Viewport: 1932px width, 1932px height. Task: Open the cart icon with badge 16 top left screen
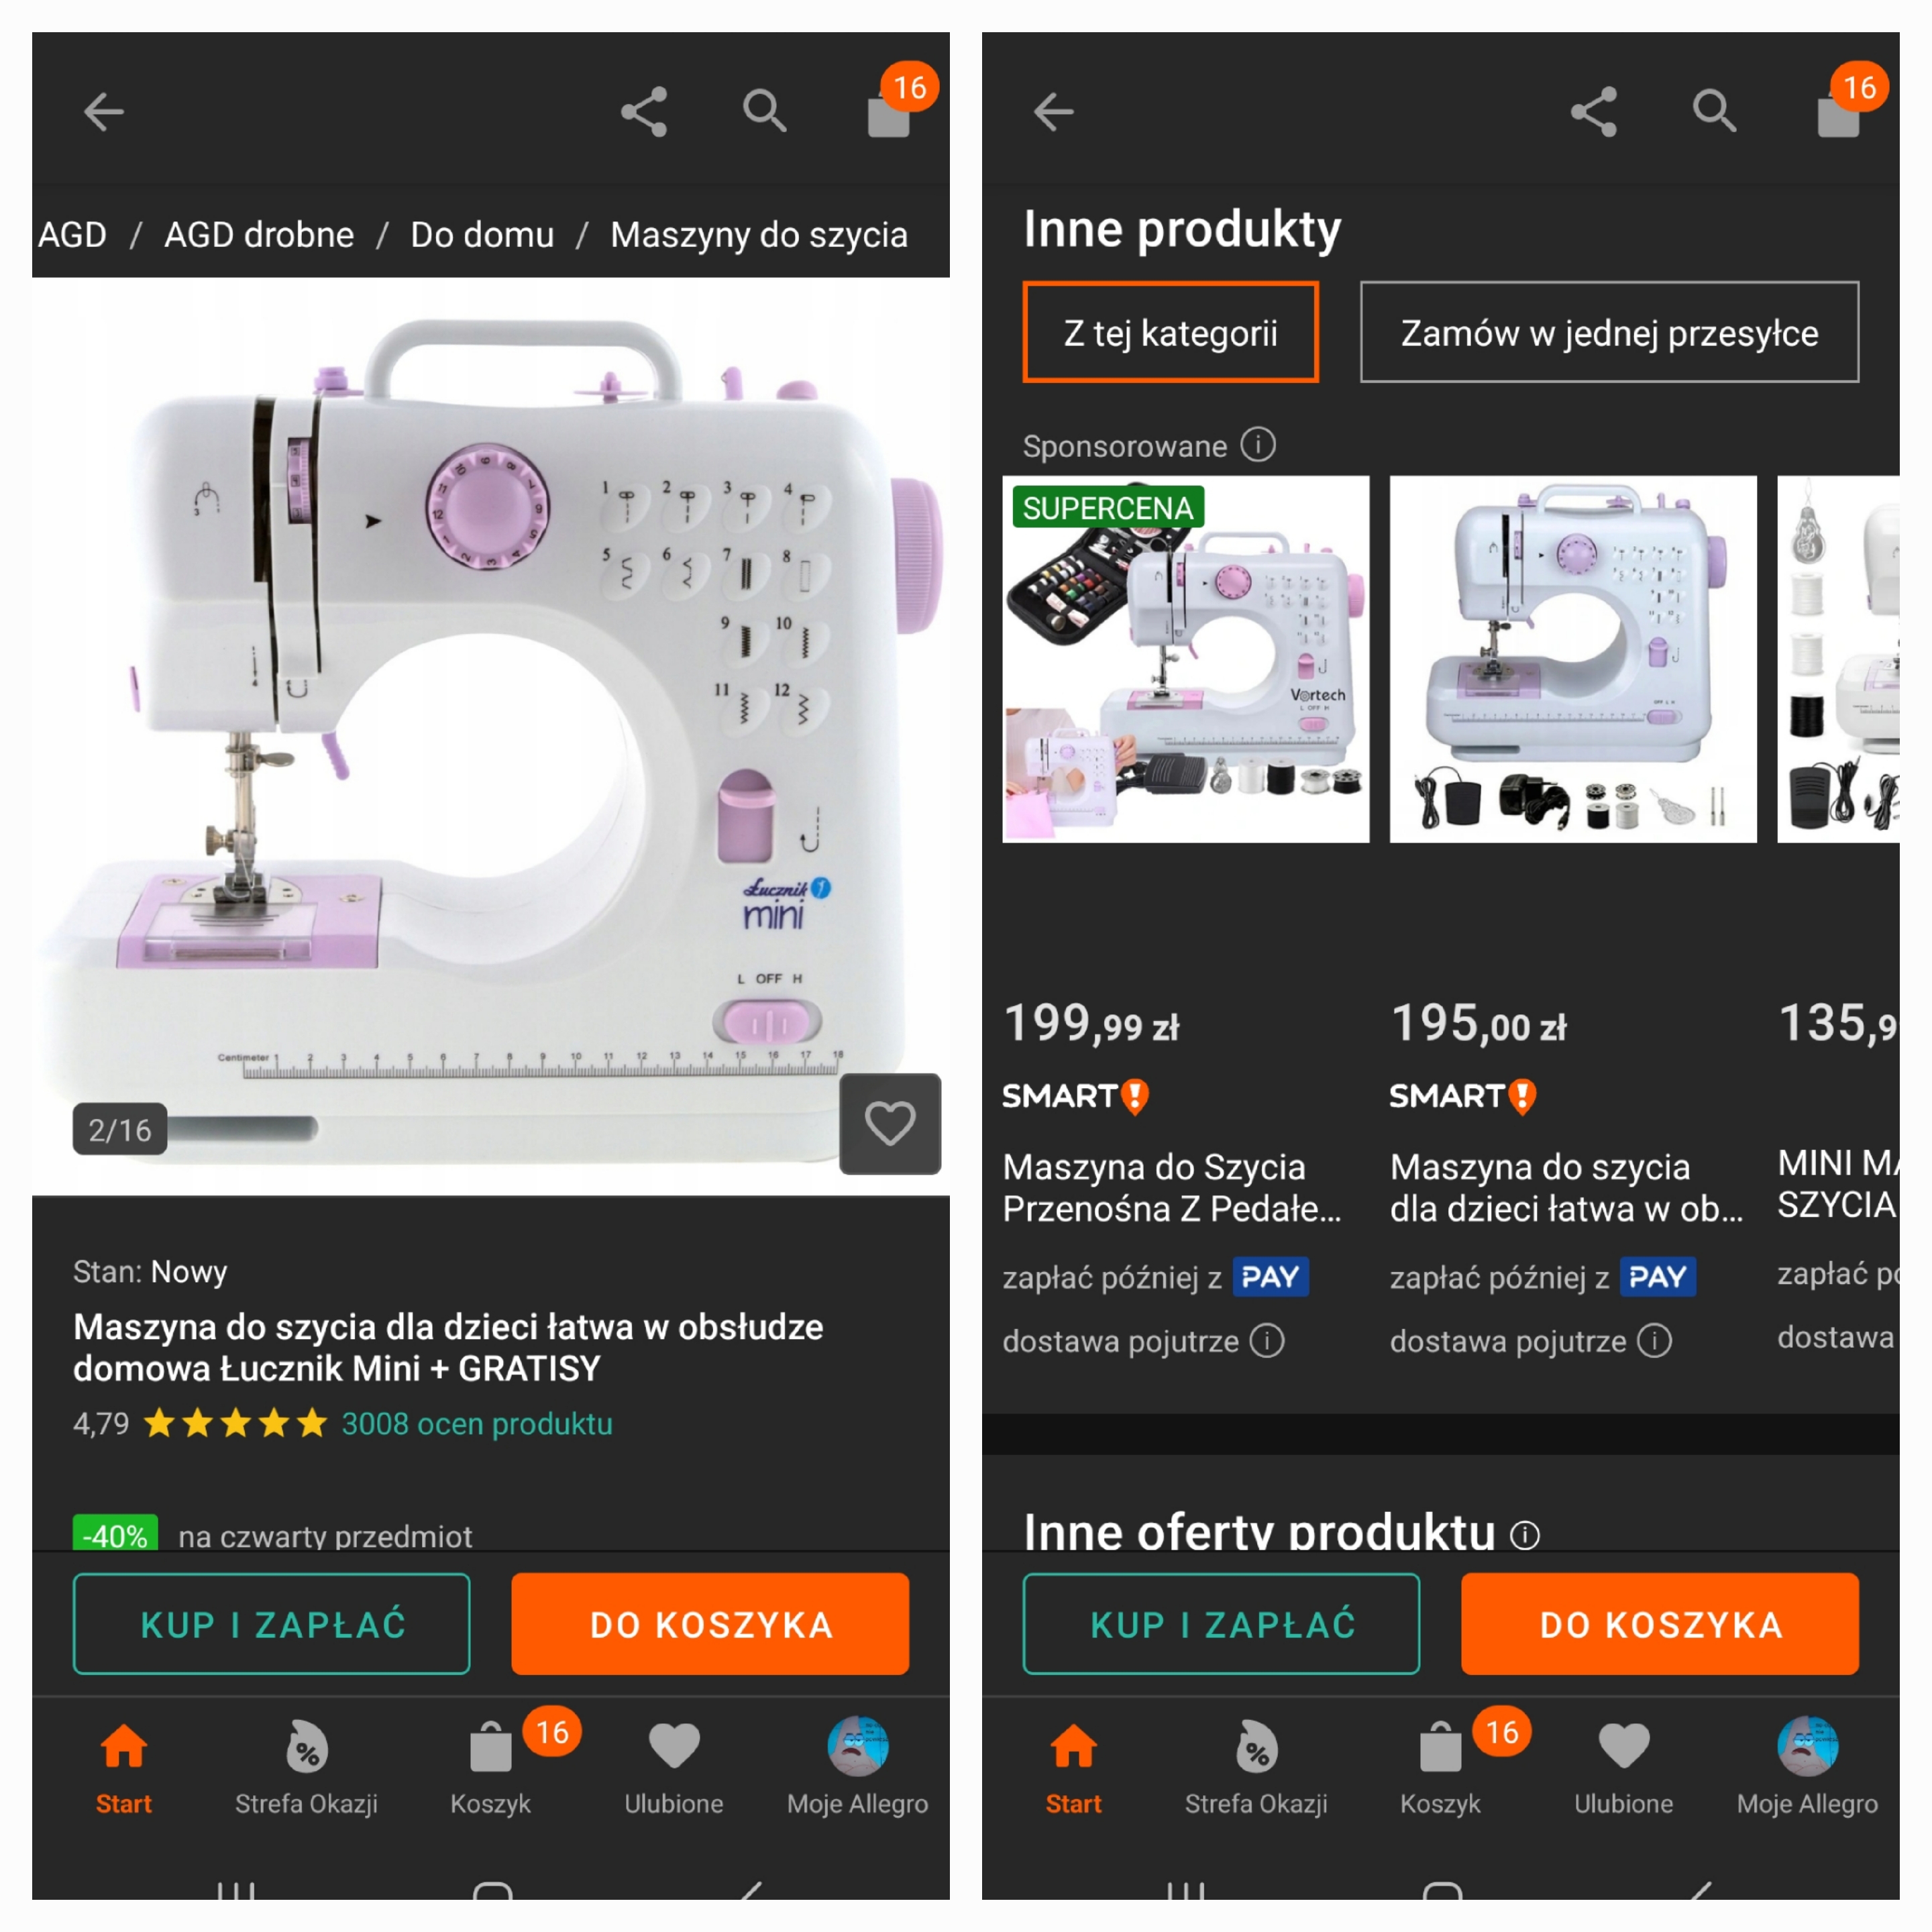[x=894, y=105]
